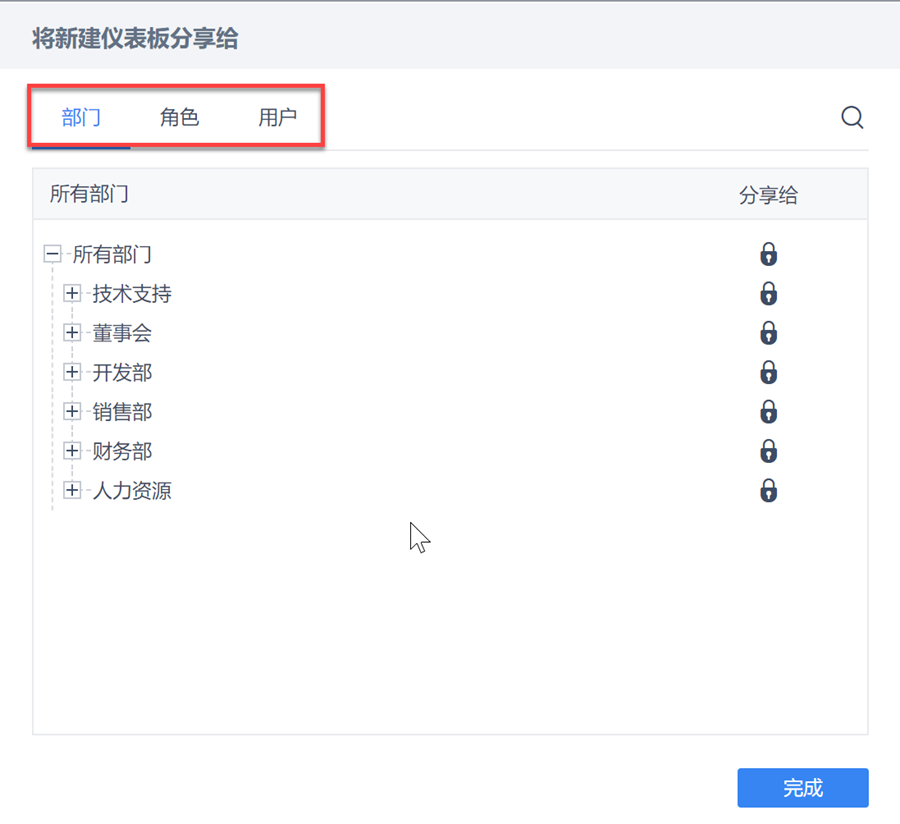
Task: Expand the 人力资源 department node
Action: pyautogui.click(x=72, y=491)
